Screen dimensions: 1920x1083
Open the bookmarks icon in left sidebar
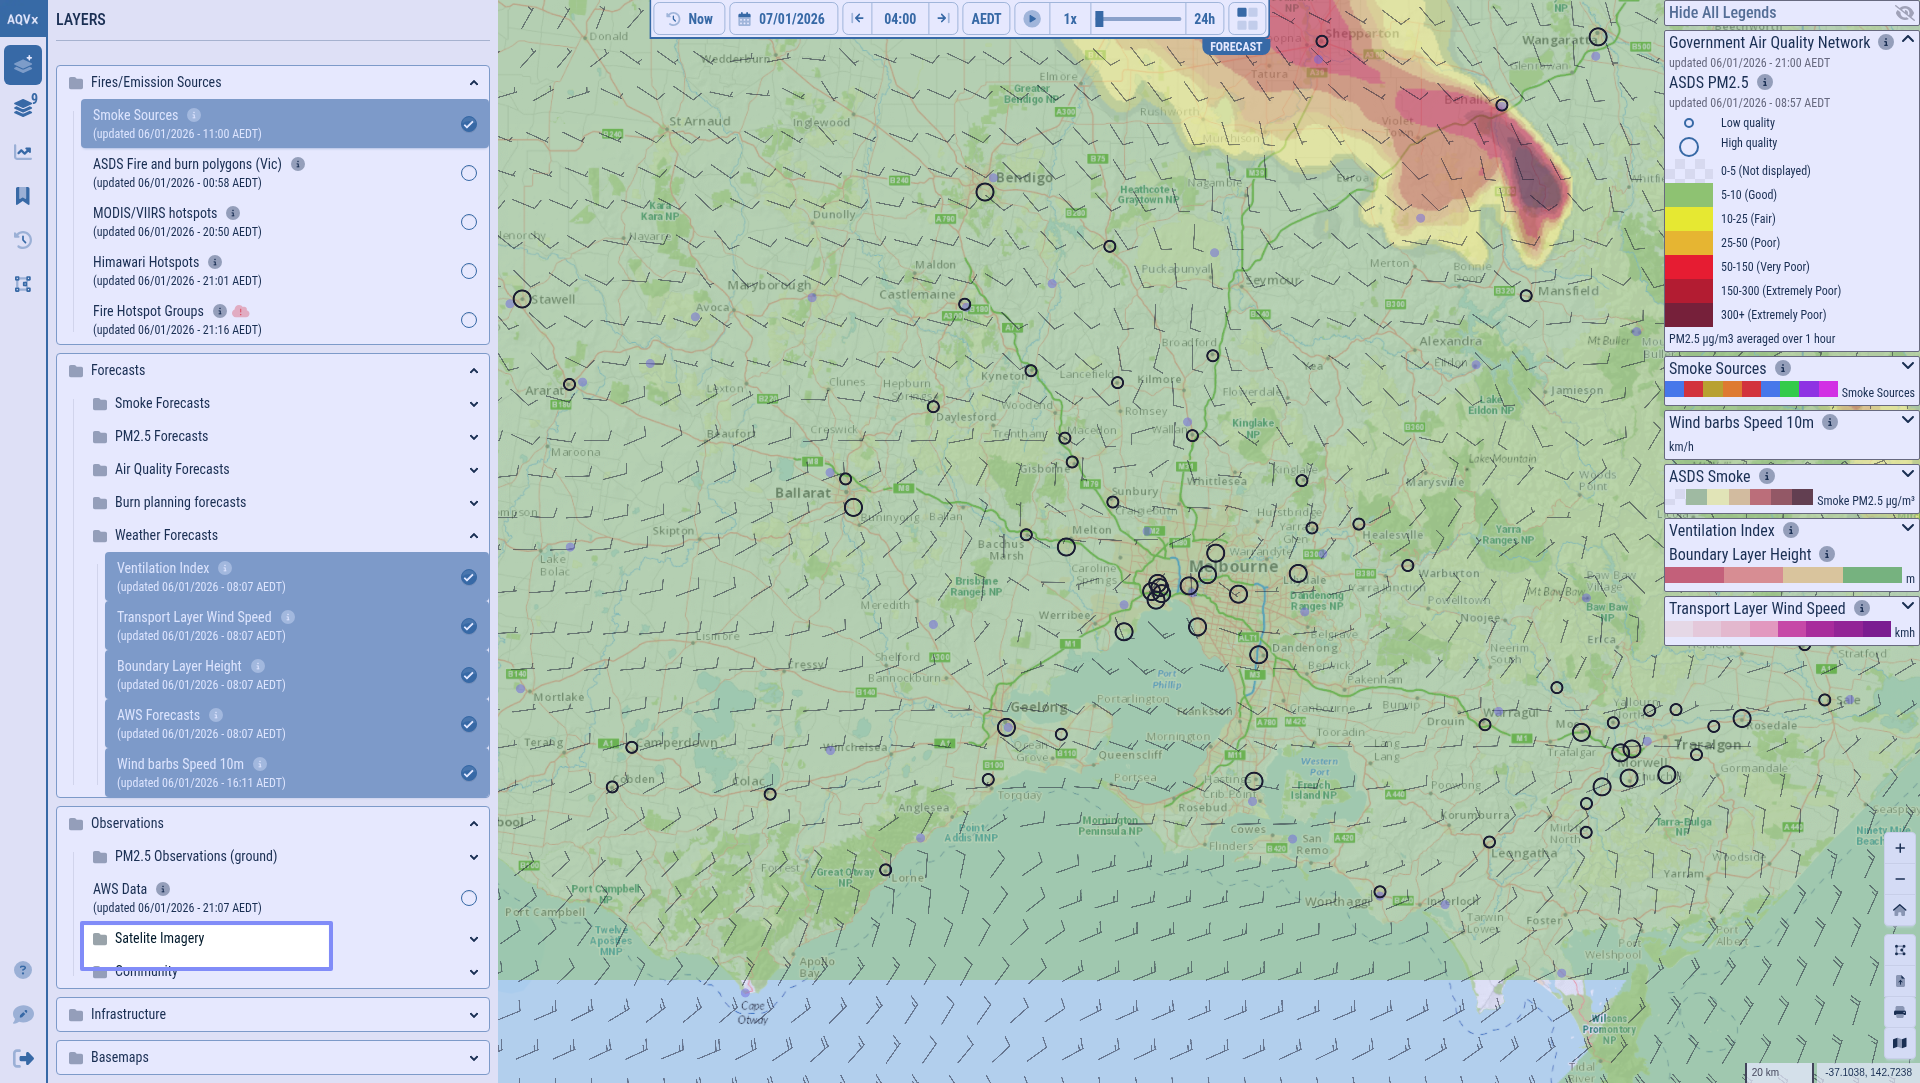click(x=23, y=196)
